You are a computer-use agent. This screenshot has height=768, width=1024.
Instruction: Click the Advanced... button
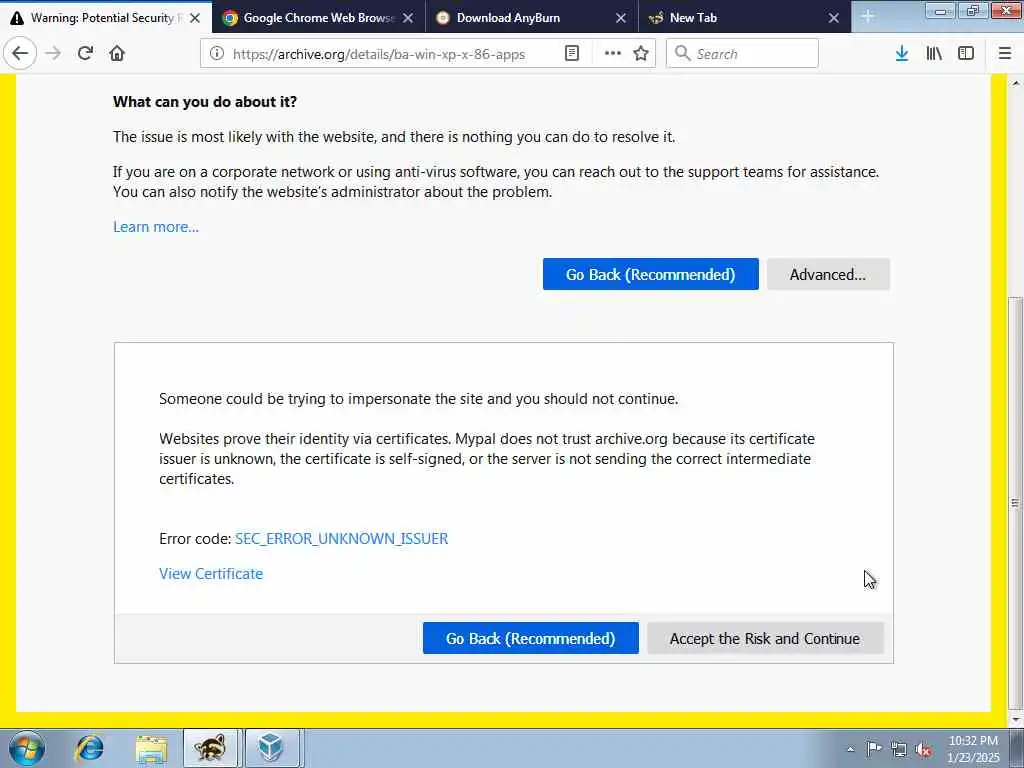(828, 274)
